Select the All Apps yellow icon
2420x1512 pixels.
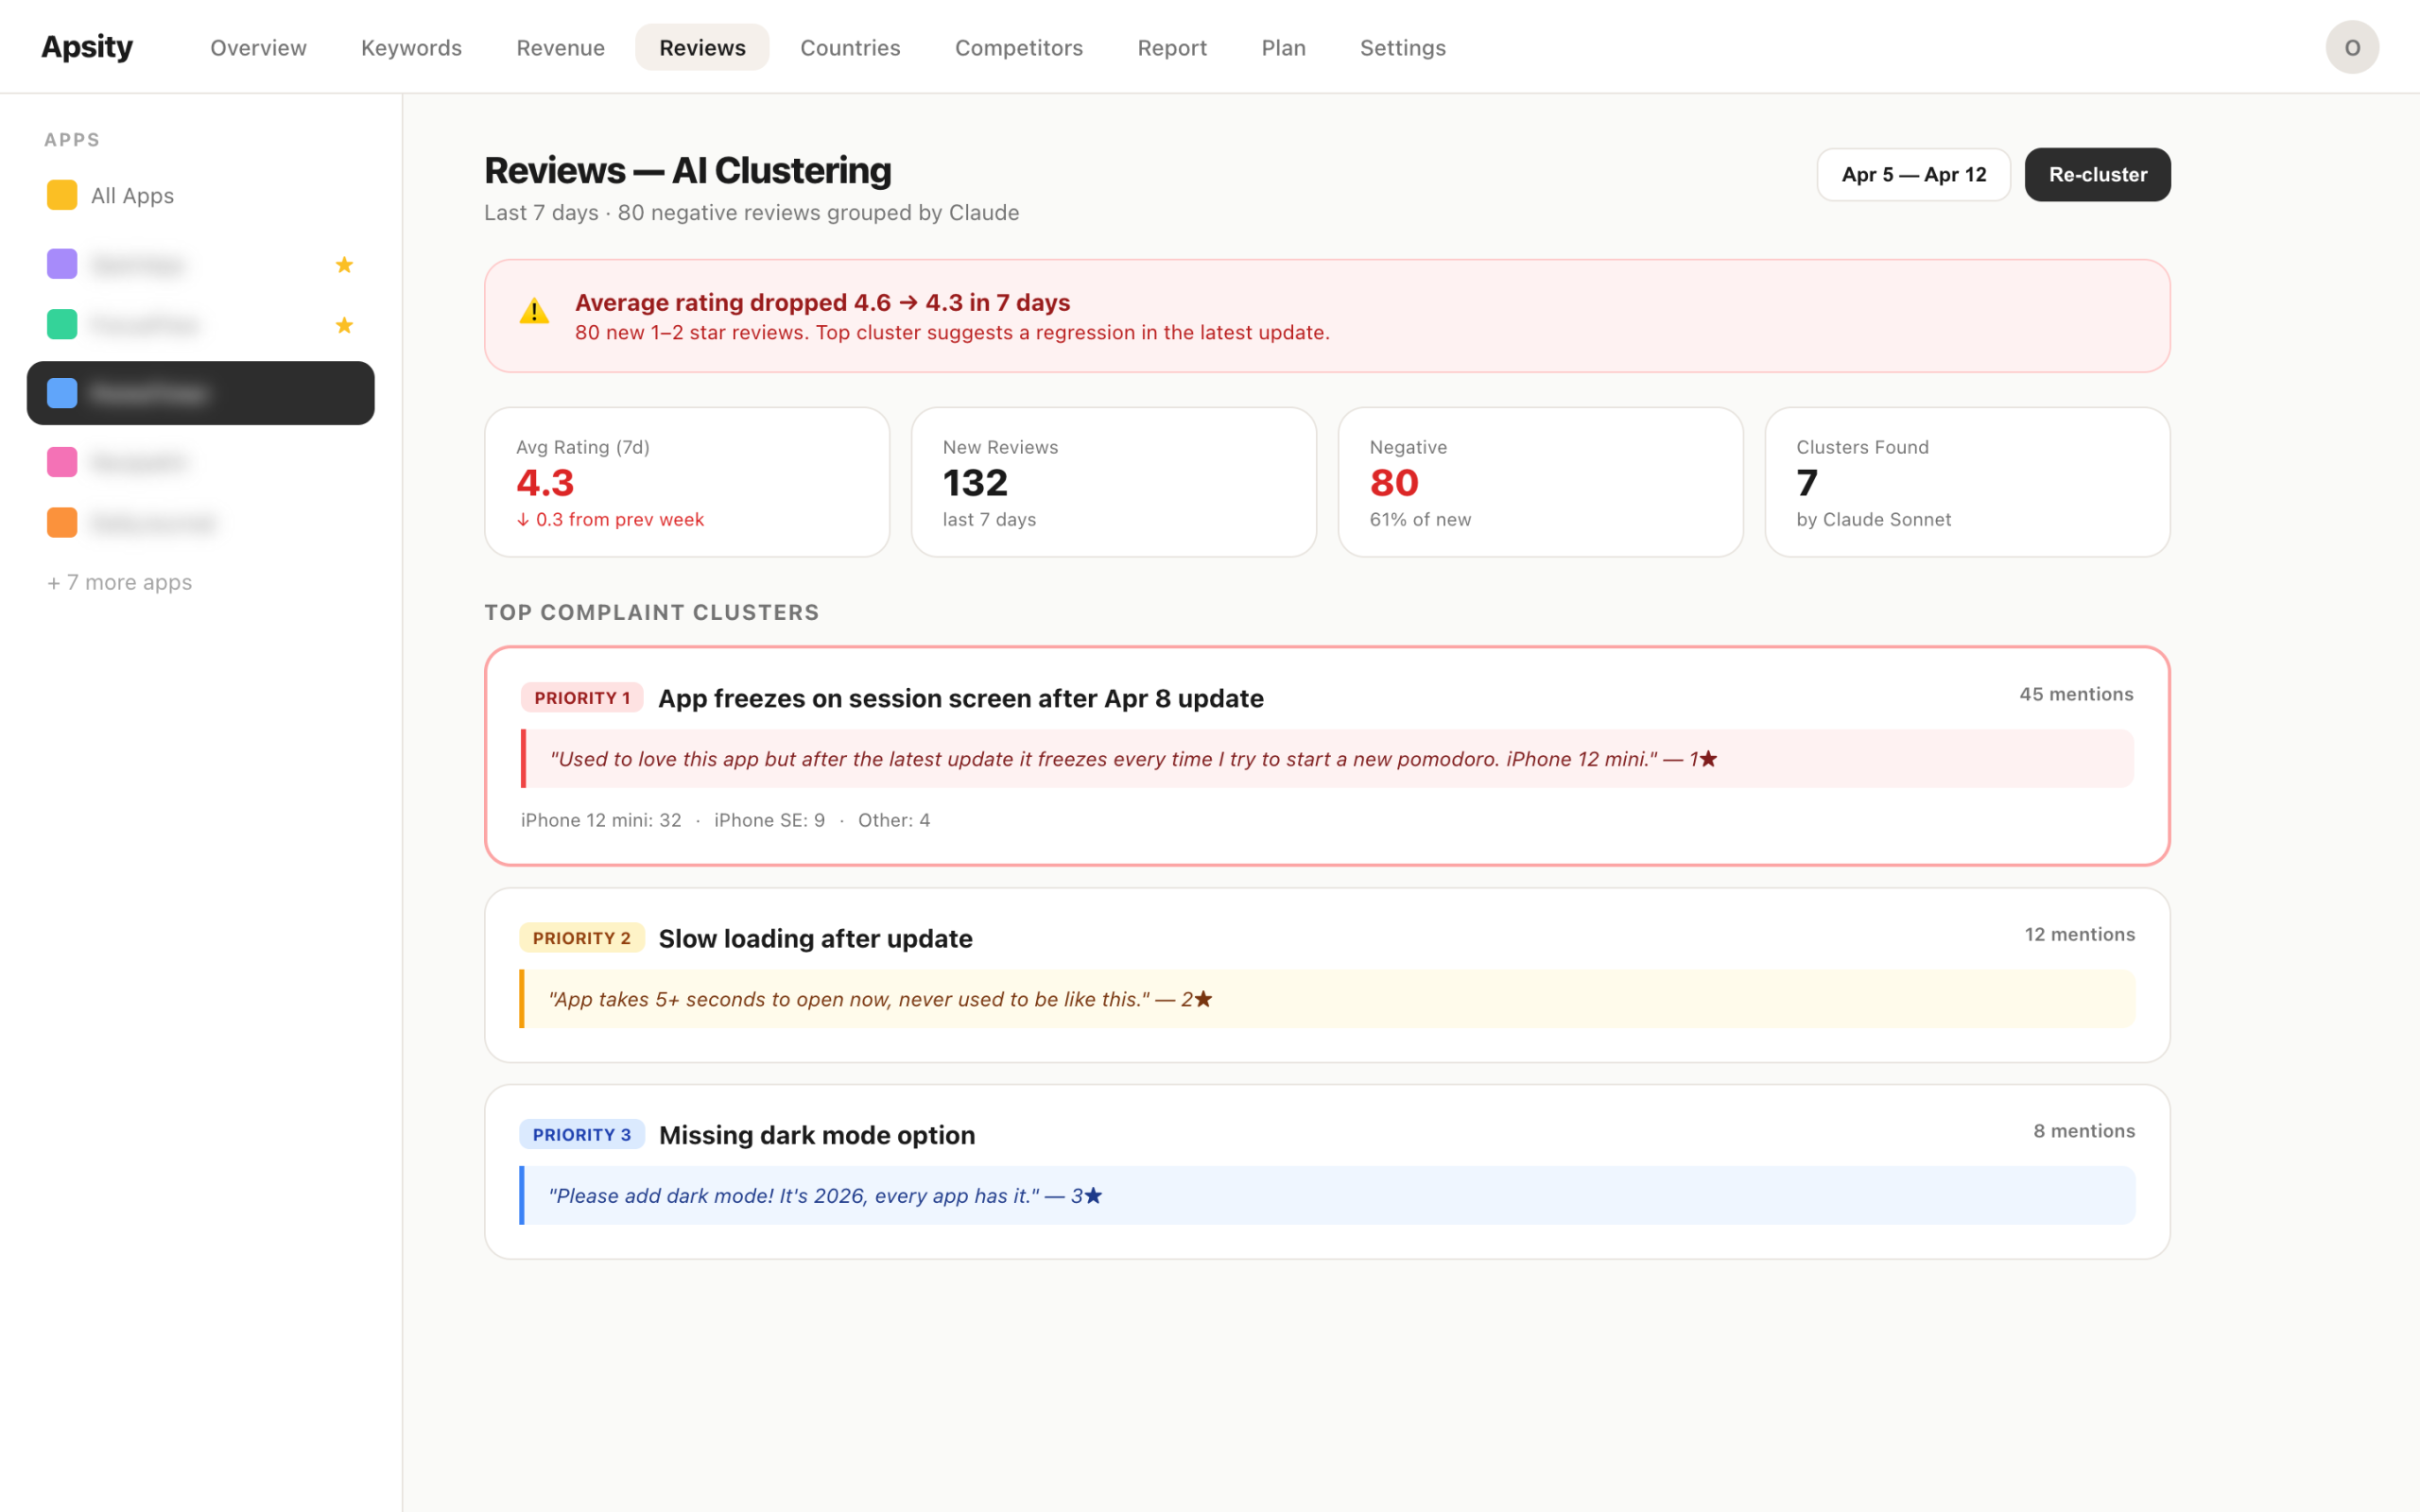(x=61, y=194)
